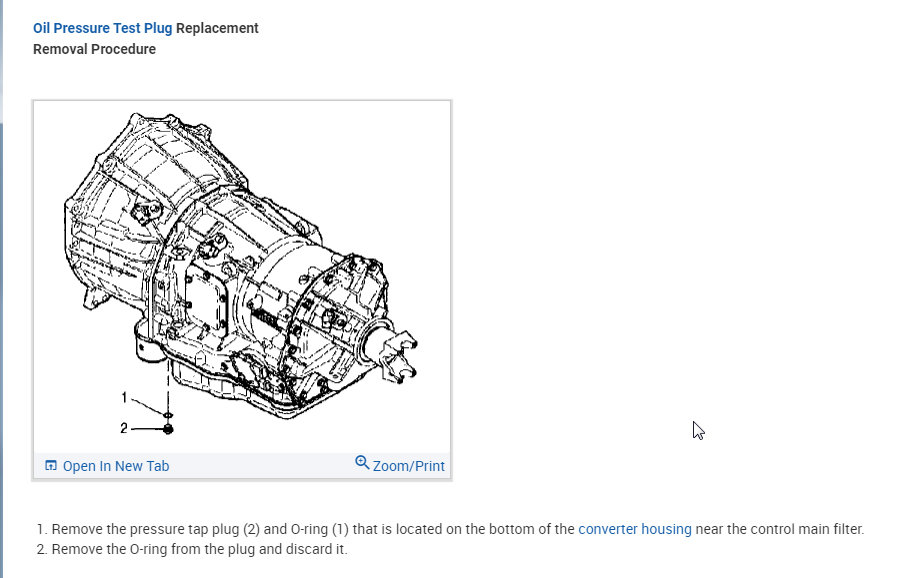Image resolution: width=916 pixels, height=578 pixels.
Task: Follow the converter housing link
Action: tap(634, 529)
